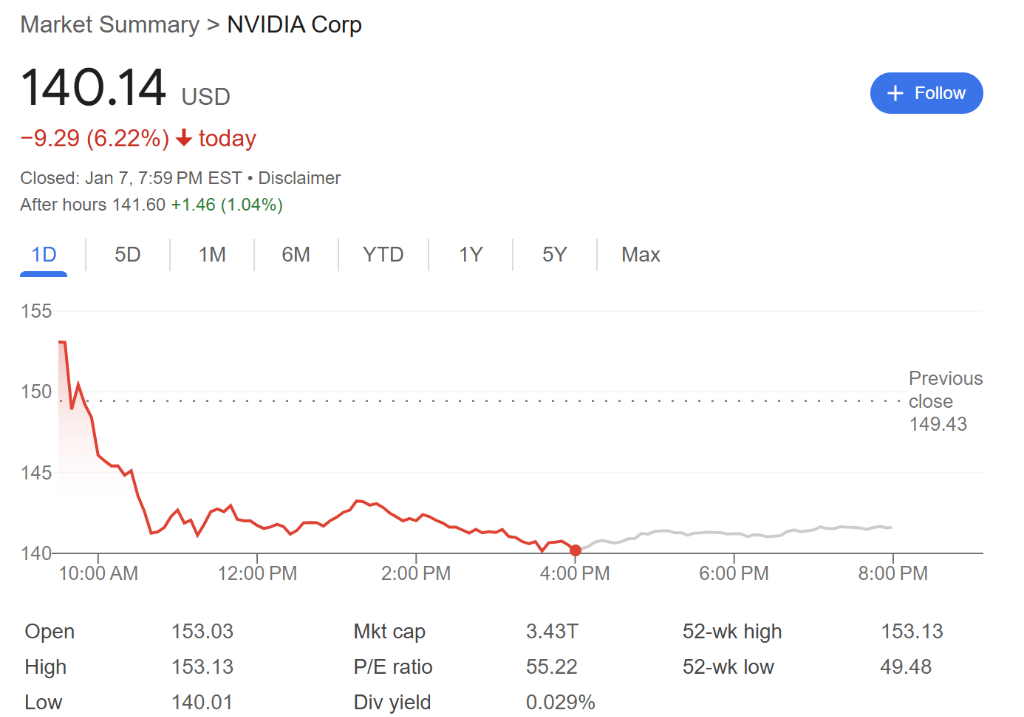Image resolution: width=1024 pixels, height=717 pixels.
Task: Show the YTD chart range
Action: pyautogui.click(x=383, y=255)
